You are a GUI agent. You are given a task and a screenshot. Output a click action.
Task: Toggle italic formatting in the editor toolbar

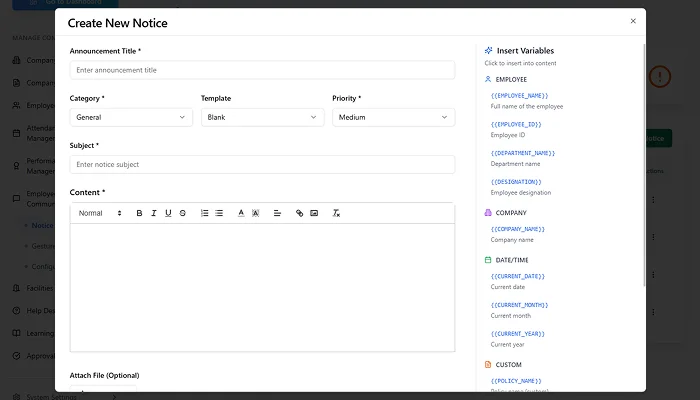154,213
